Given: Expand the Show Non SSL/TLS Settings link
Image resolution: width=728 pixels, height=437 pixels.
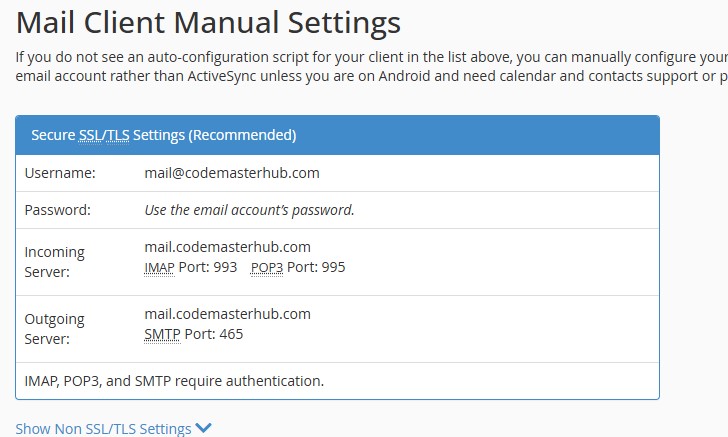Looking at the screenshot, I should pos(103,429).
